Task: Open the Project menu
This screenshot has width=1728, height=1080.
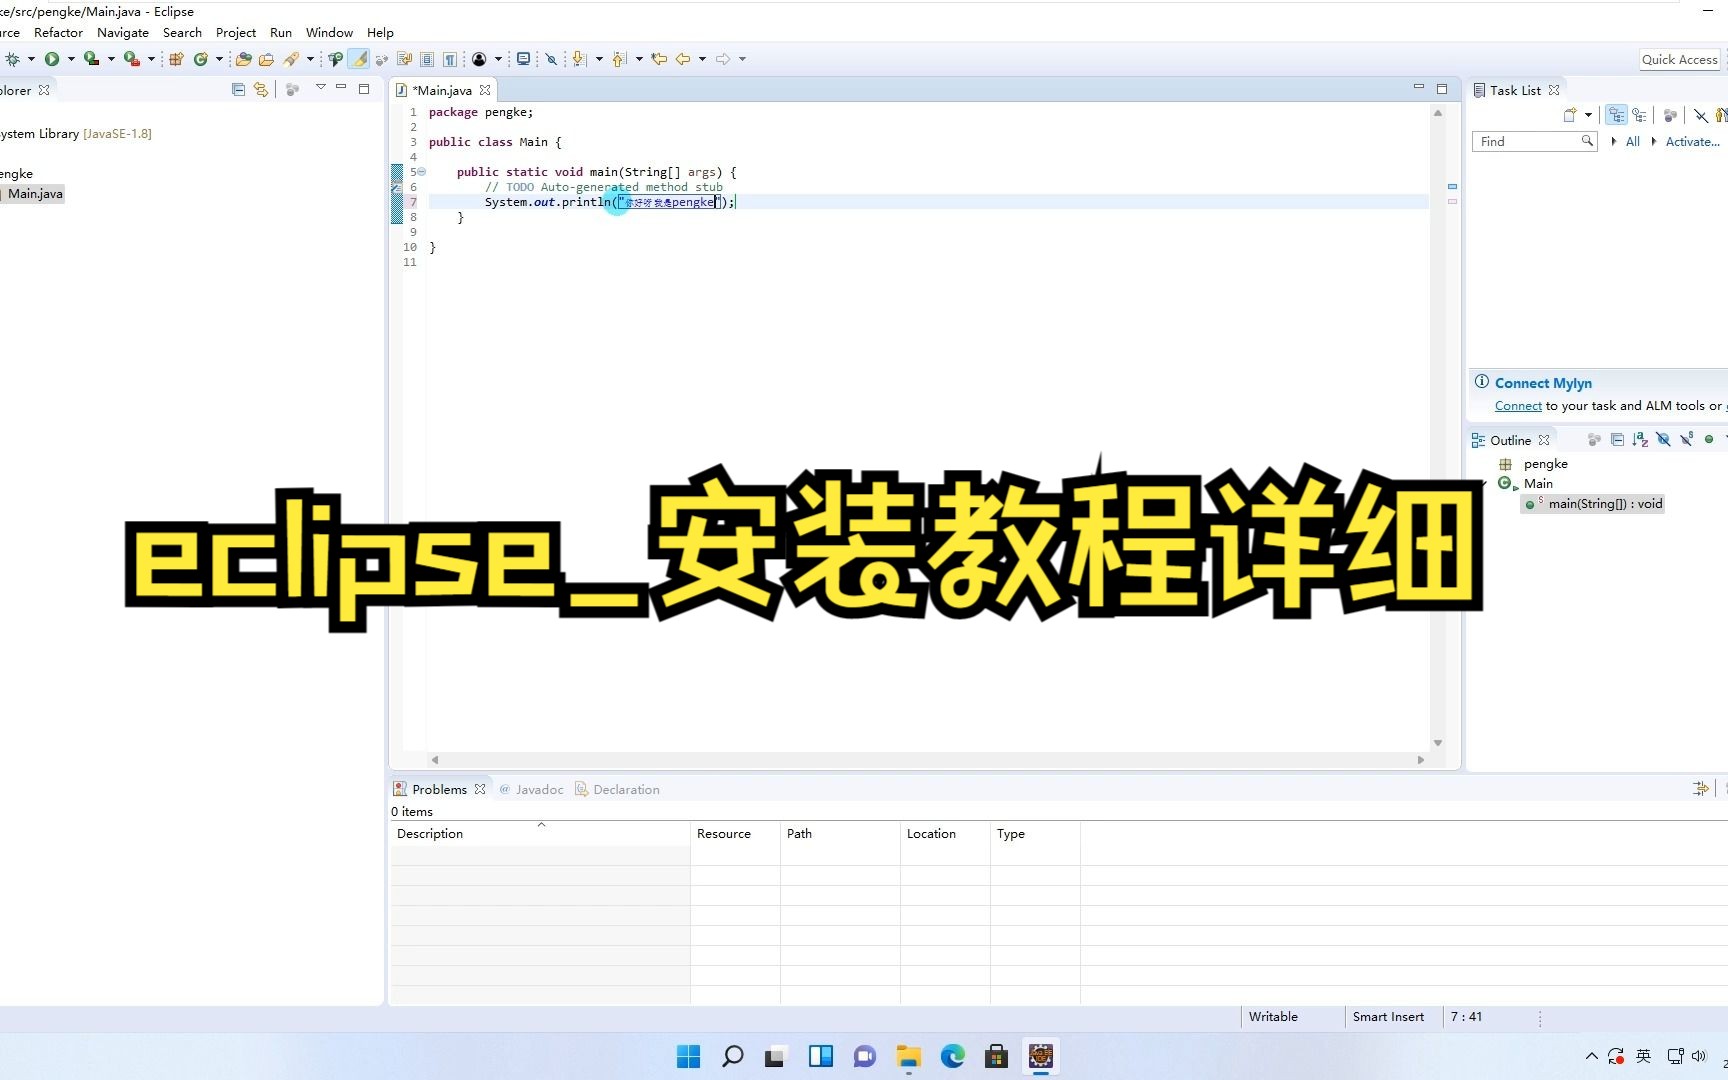Action: coord(236,32)
